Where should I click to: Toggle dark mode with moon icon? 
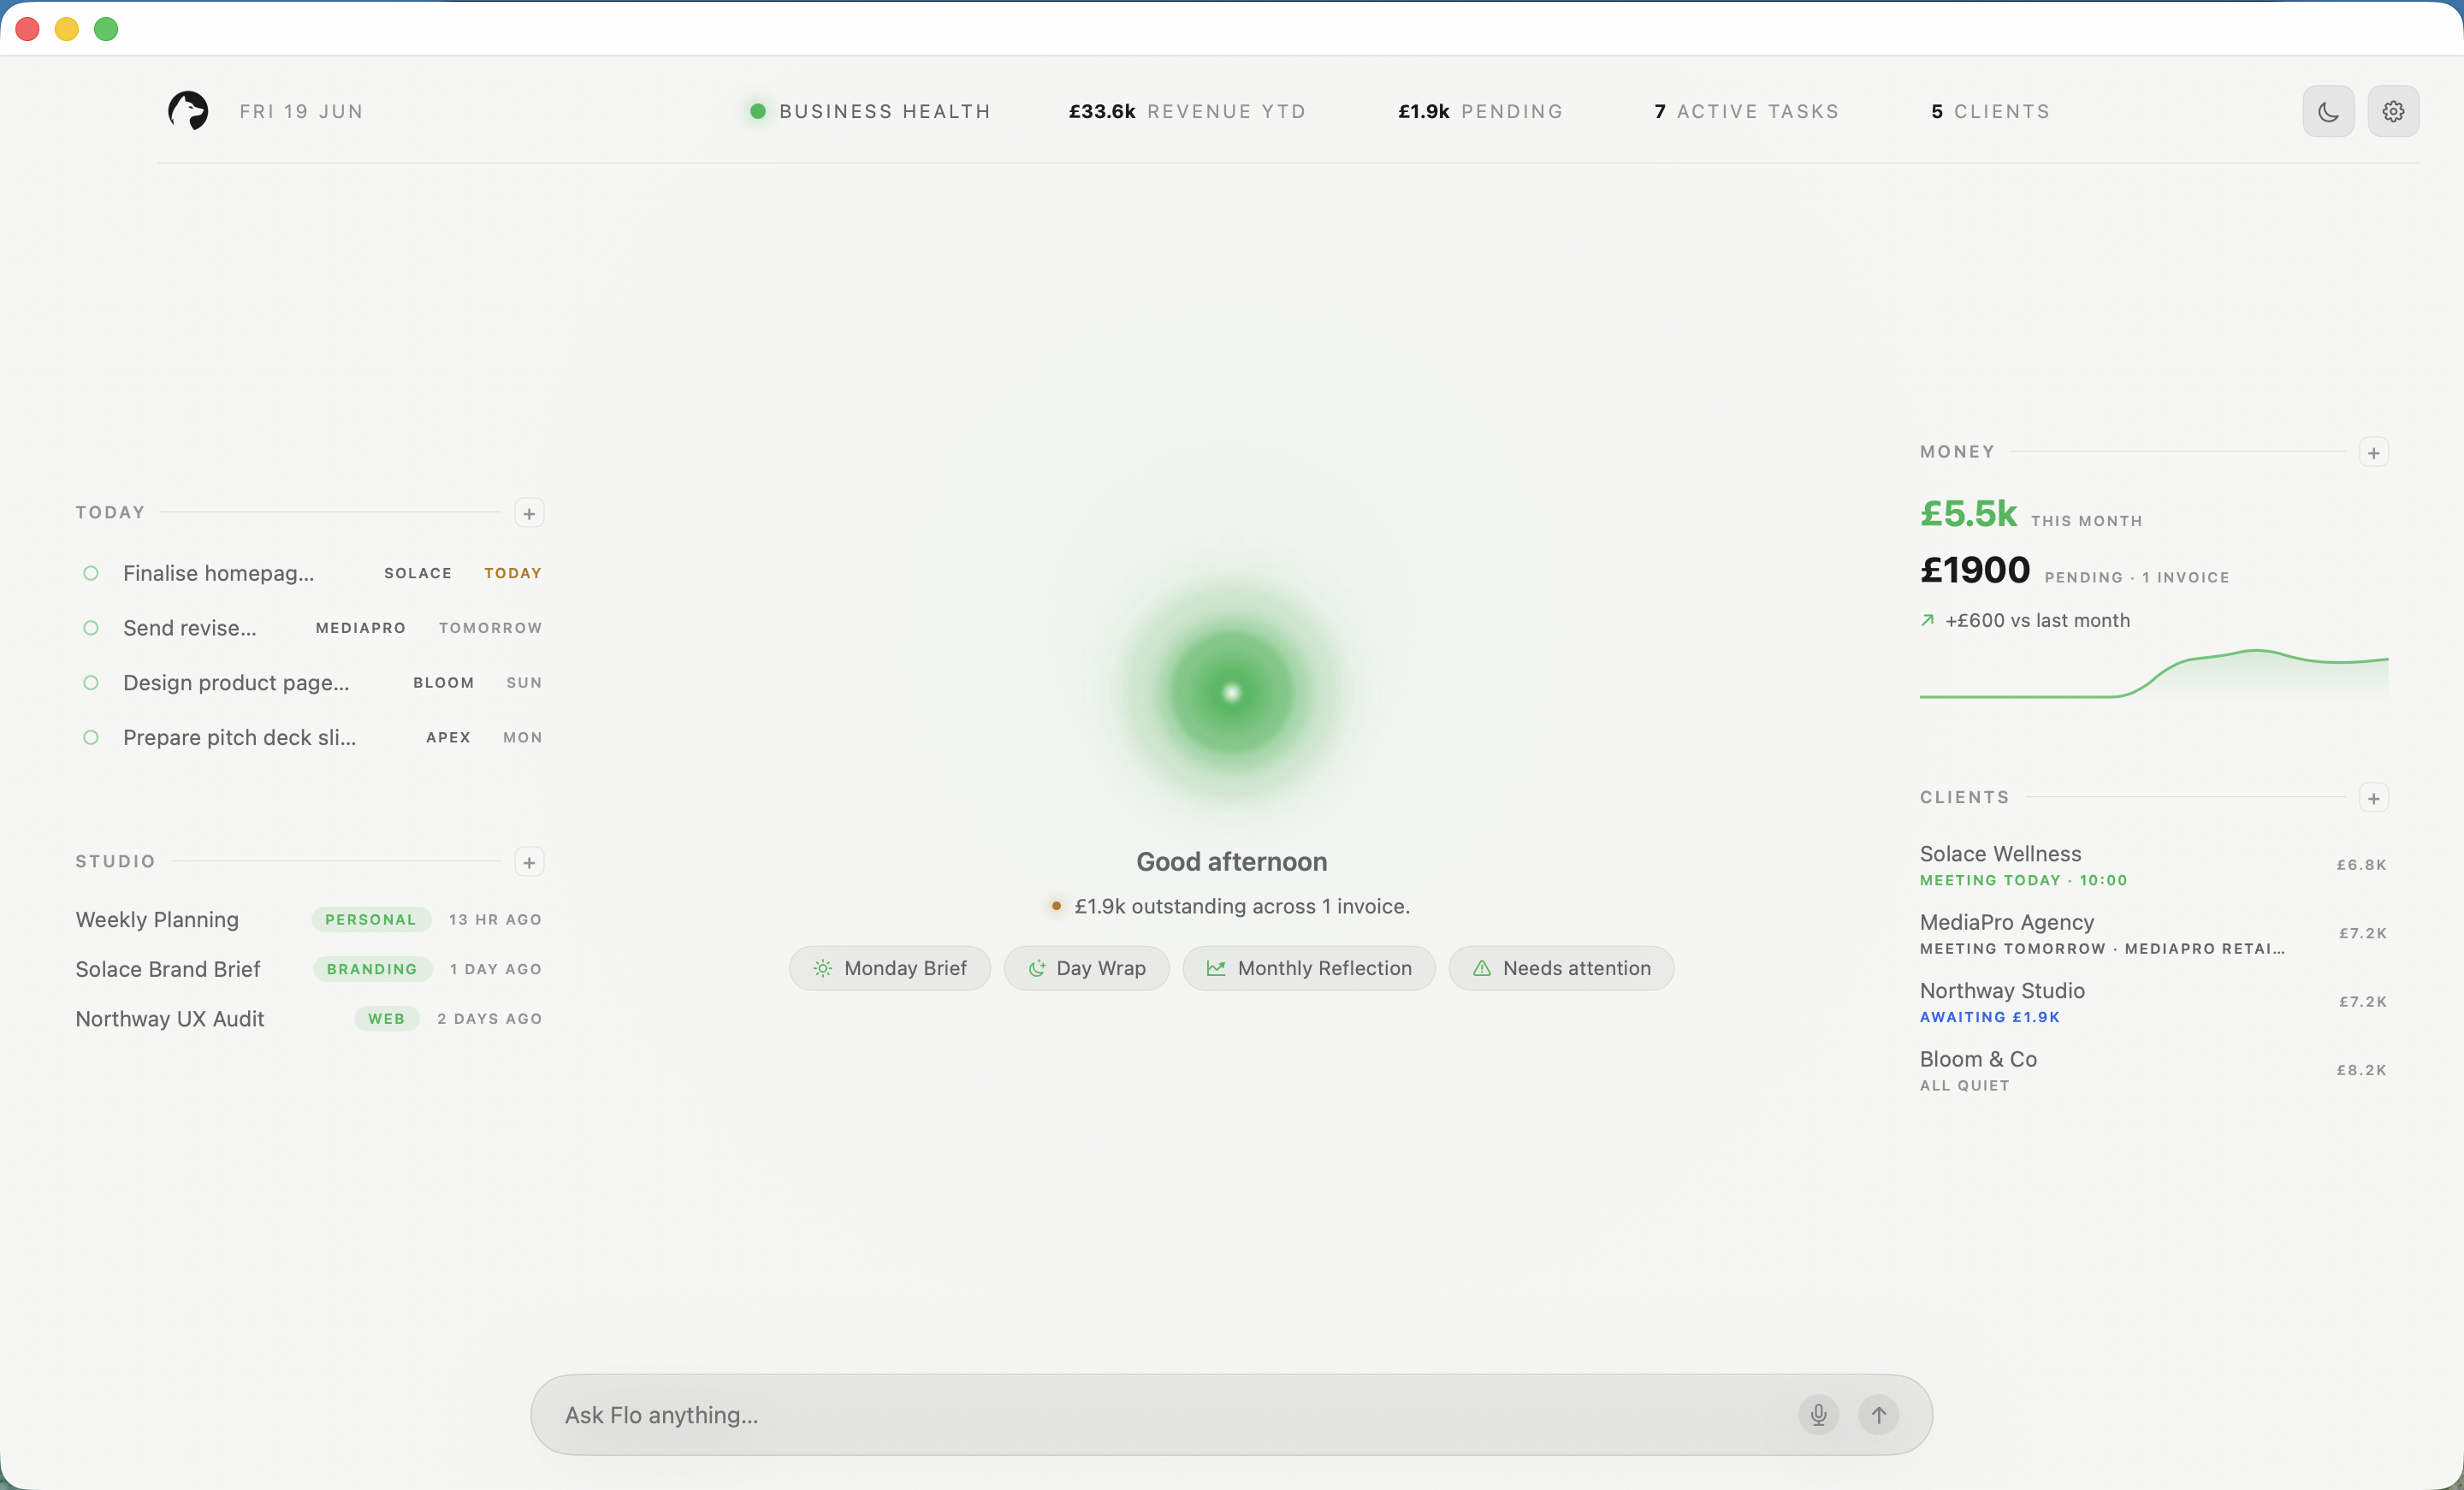(x=2328, y=111)
